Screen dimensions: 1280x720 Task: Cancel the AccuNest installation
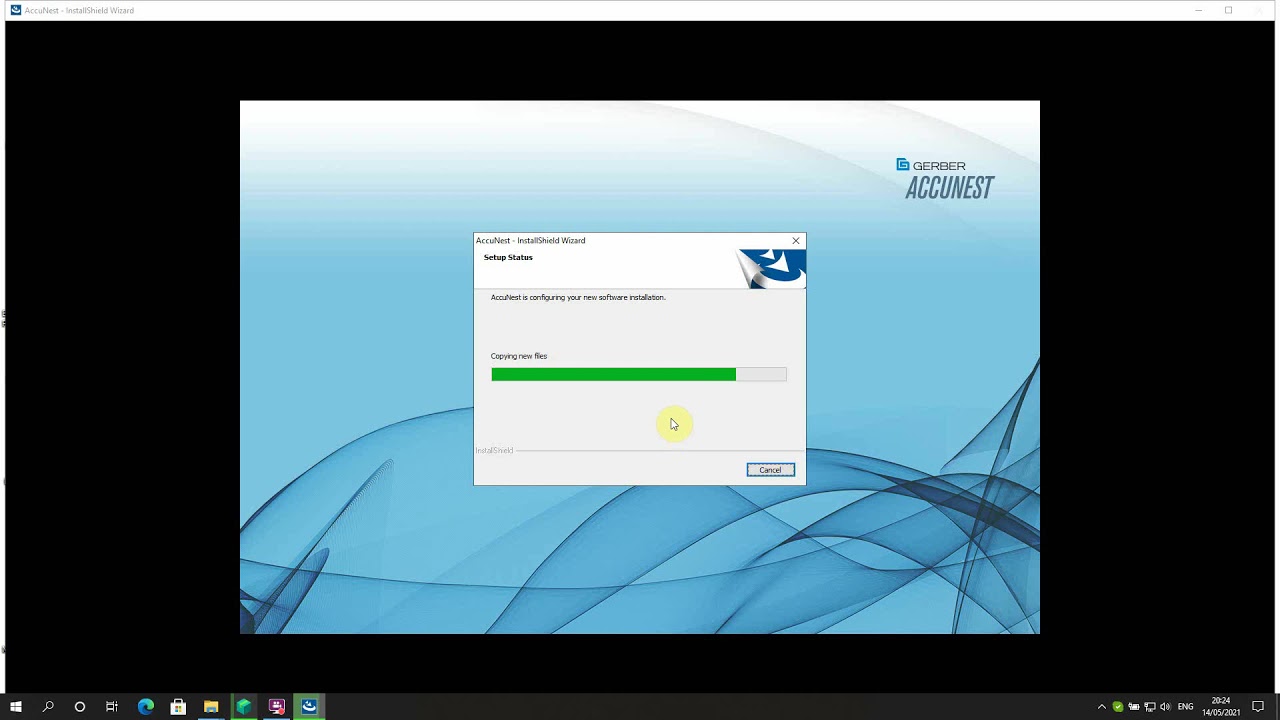point(770,470)
